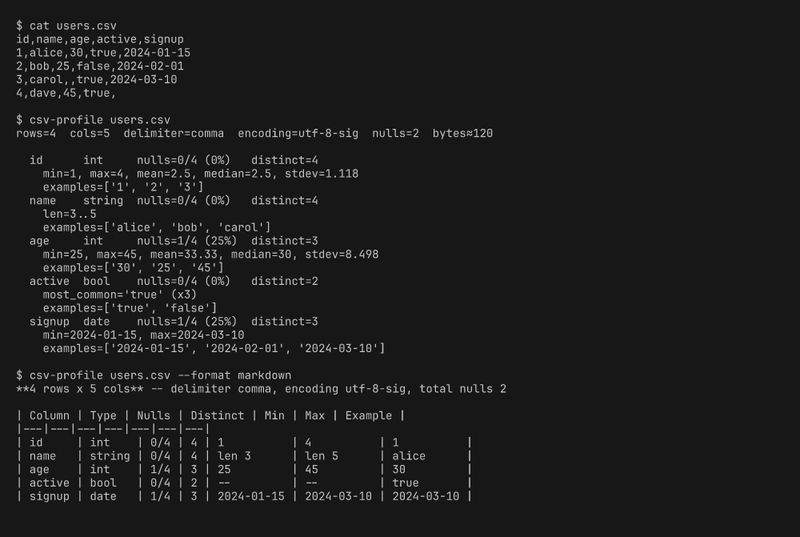Select the examples list containing 'alice', 'bob', 'carol'
This screenshot has width=800, height=537.
click(x=156, y=227)
